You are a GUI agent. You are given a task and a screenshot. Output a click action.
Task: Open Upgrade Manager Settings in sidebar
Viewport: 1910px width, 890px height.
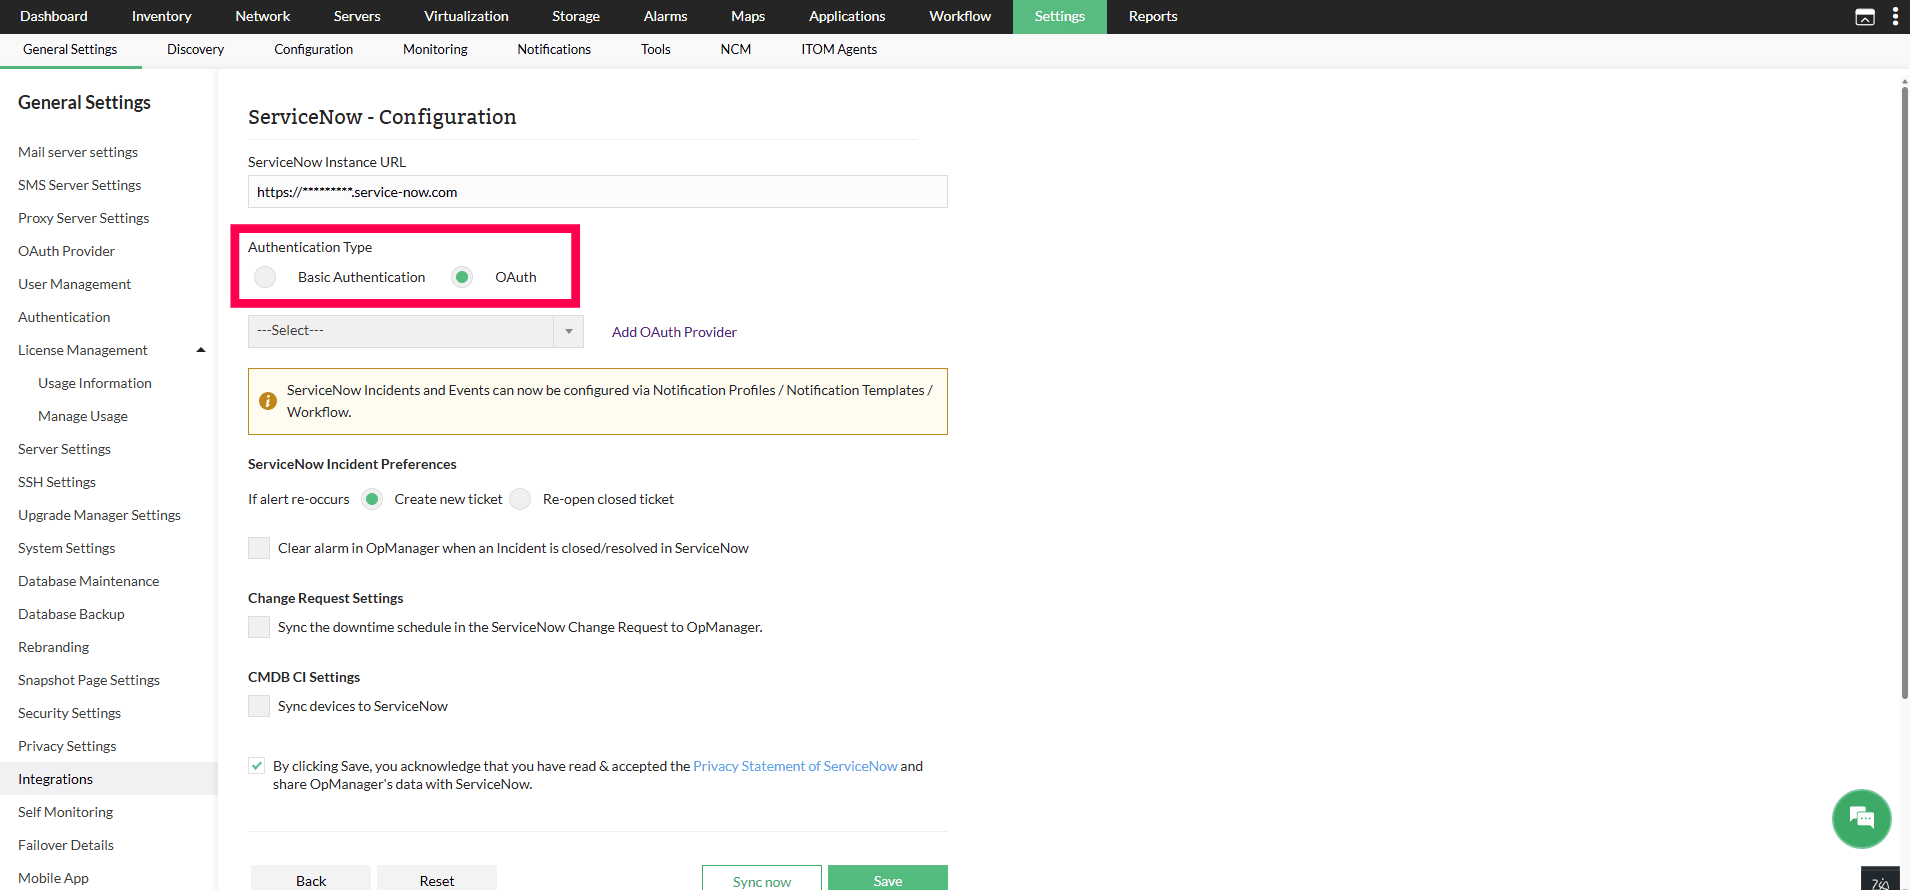(x=100, y=515)
